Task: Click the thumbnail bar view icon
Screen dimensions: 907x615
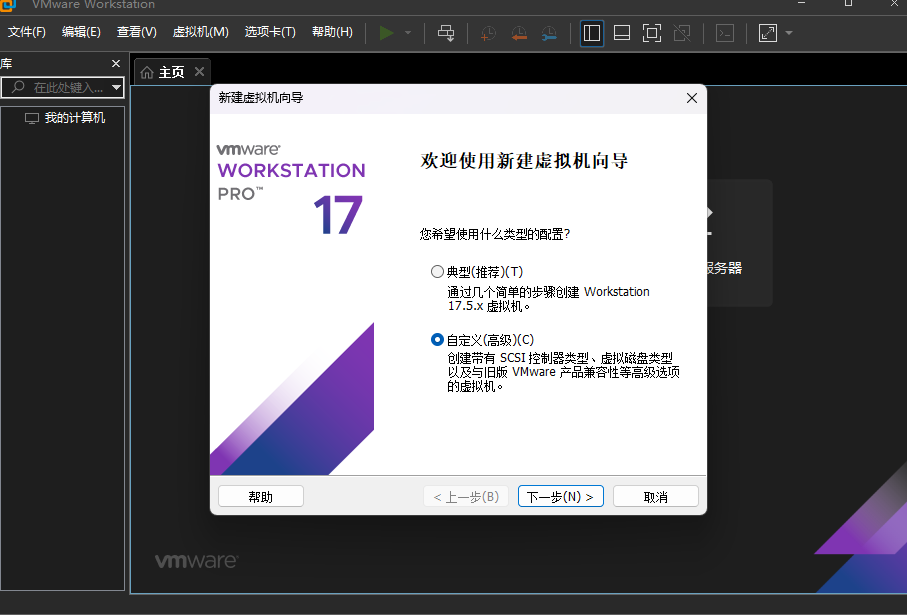Action: 622,33
